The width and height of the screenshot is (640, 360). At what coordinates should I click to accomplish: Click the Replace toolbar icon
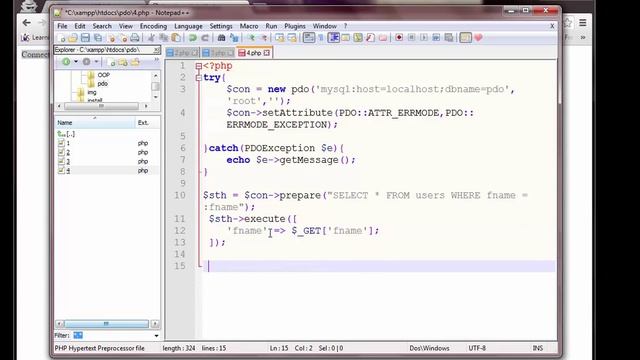pyautogui.click(x=234, y=38)
